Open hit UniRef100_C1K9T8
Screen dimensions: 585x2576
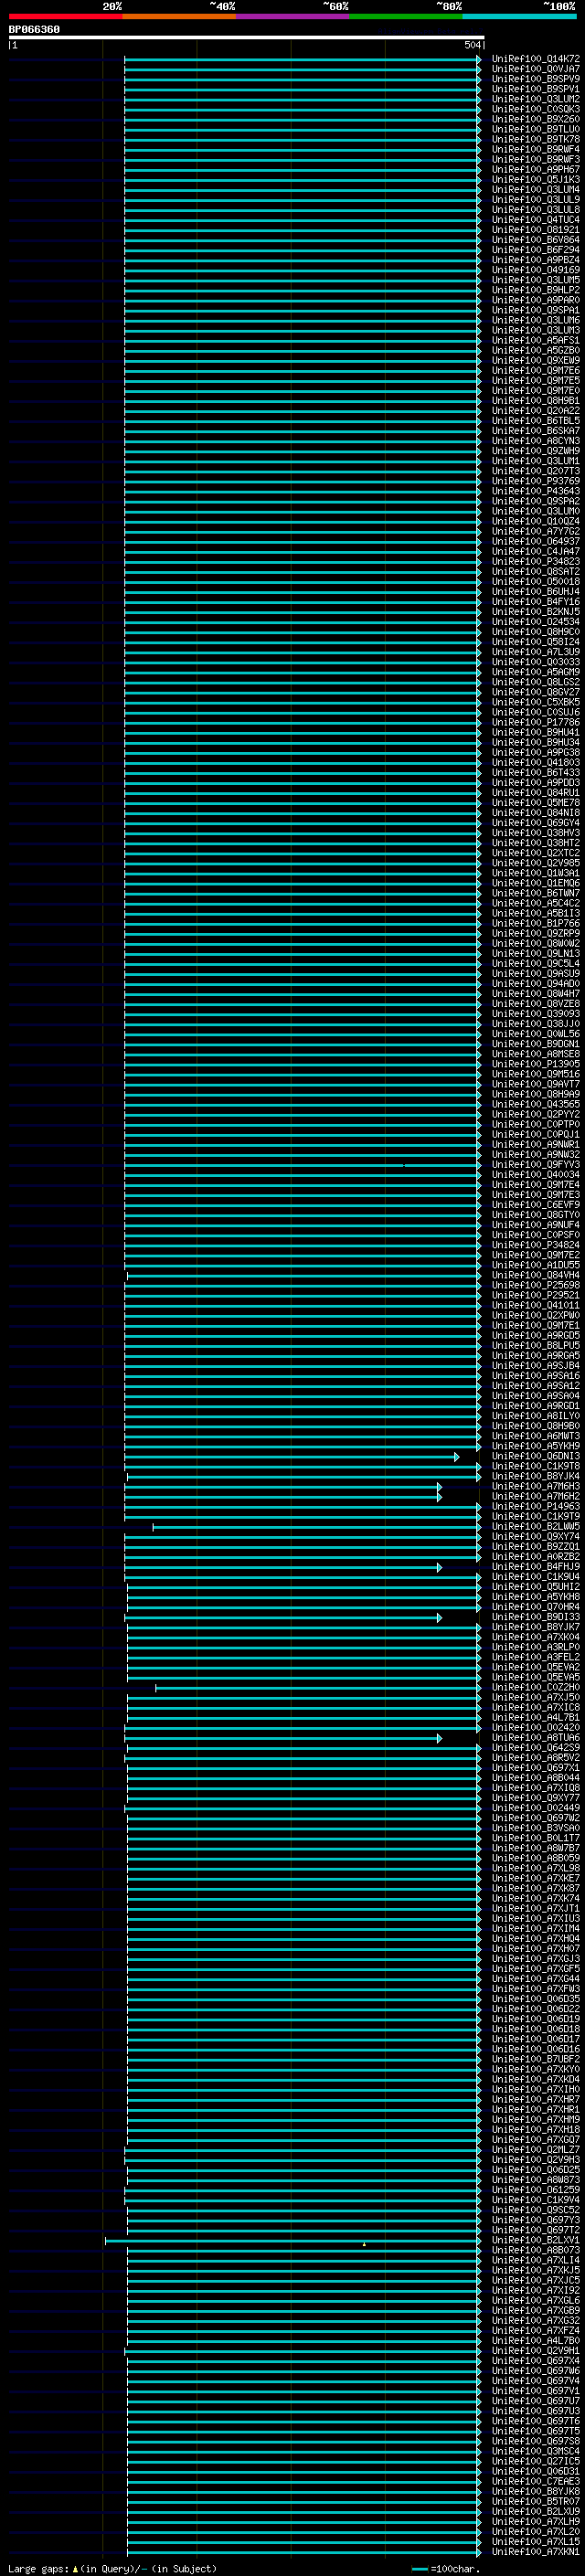pos(536,1466)
